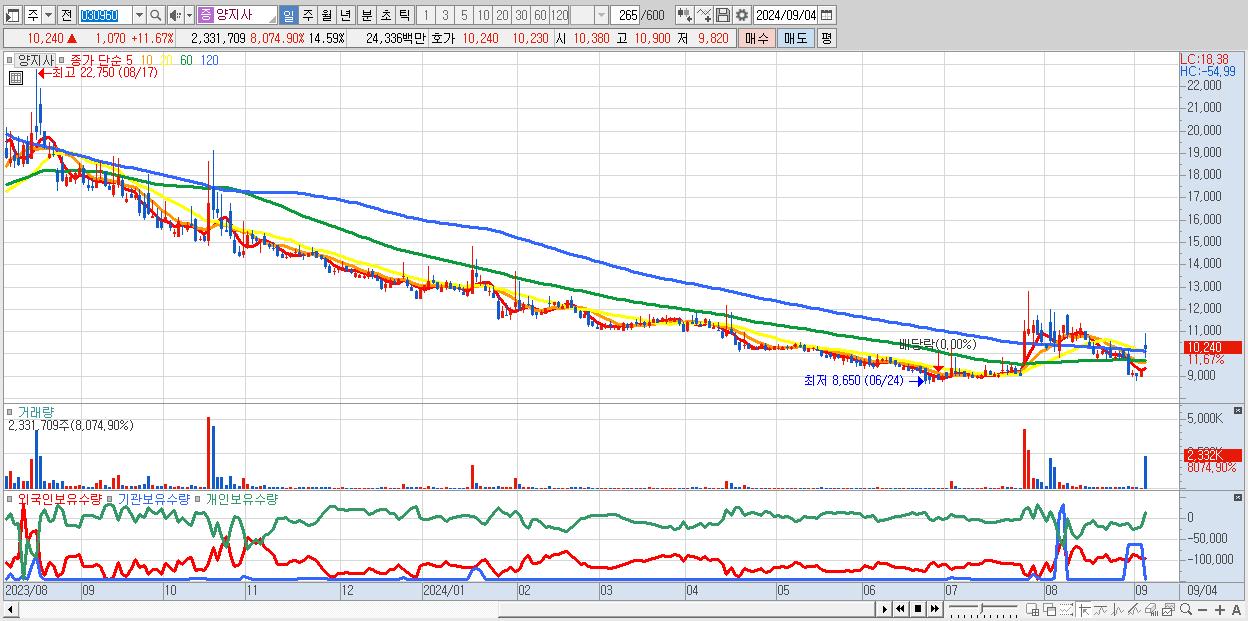Click the 전 button next to the stock code
This screenshot has width=1248, height=621.
click(66, 15)
